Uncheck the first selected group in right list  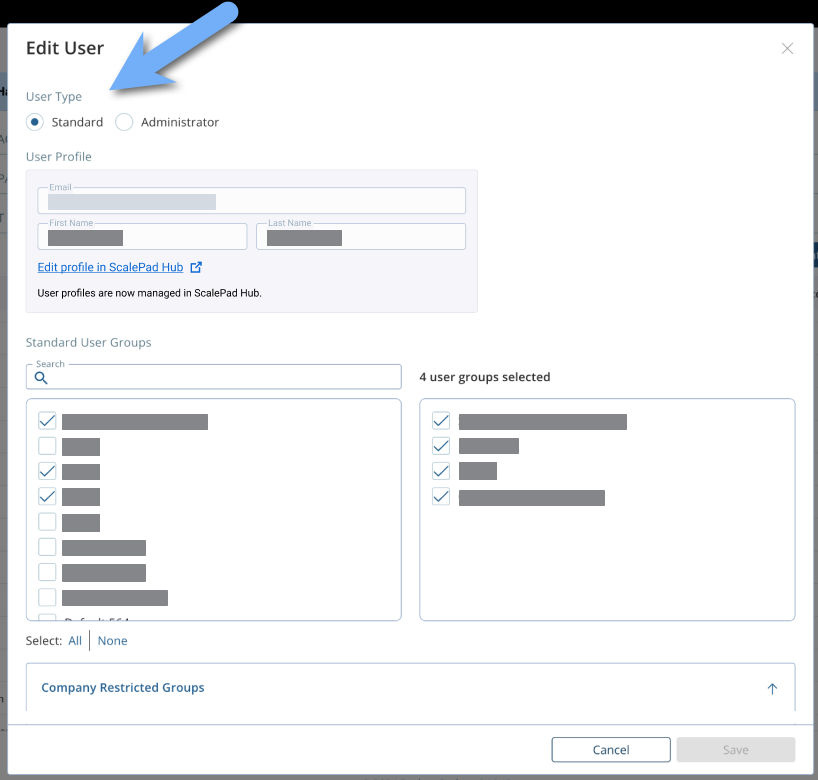pos(441,421)
